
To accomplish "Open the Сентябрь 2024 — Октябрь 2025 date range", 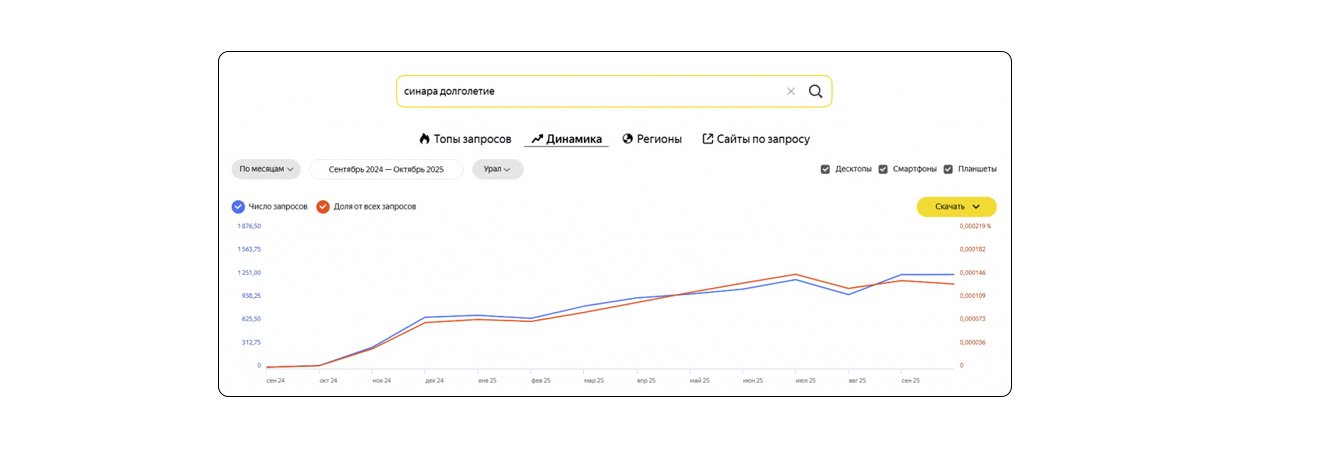I will pos(386,169).
